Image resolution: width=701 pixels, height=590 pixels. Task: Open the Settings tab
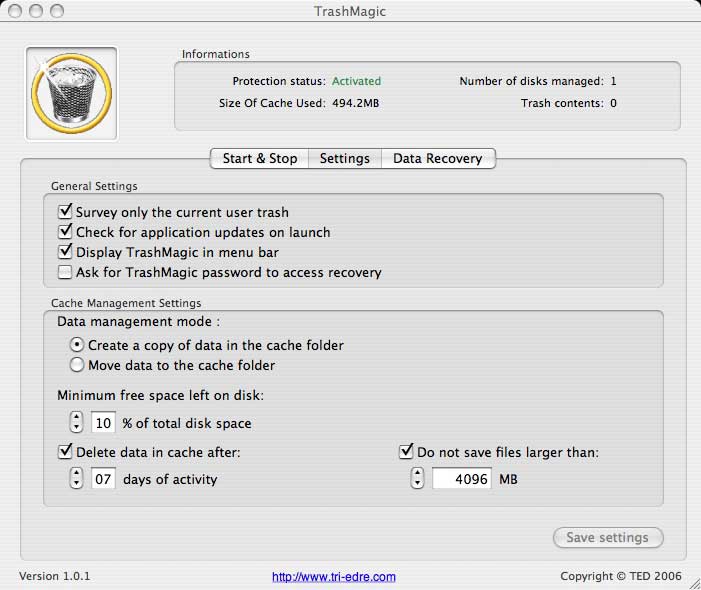345,159
